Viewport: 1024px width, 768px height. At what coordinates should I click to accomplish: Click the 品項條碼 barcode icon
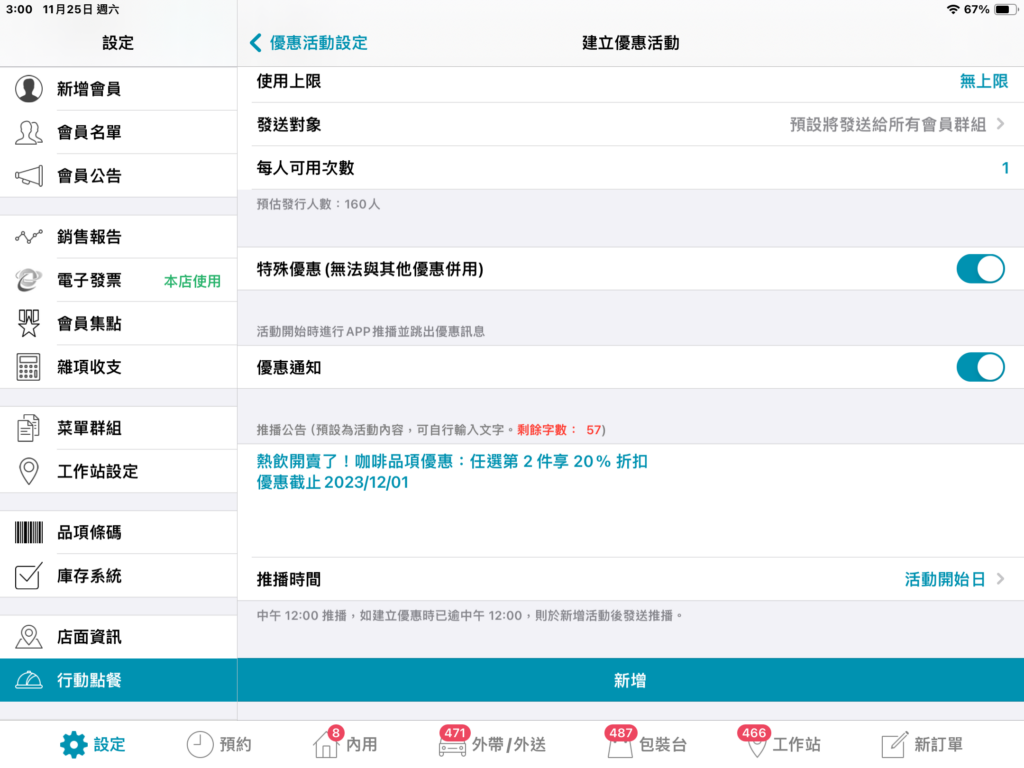tap(29, 533)
